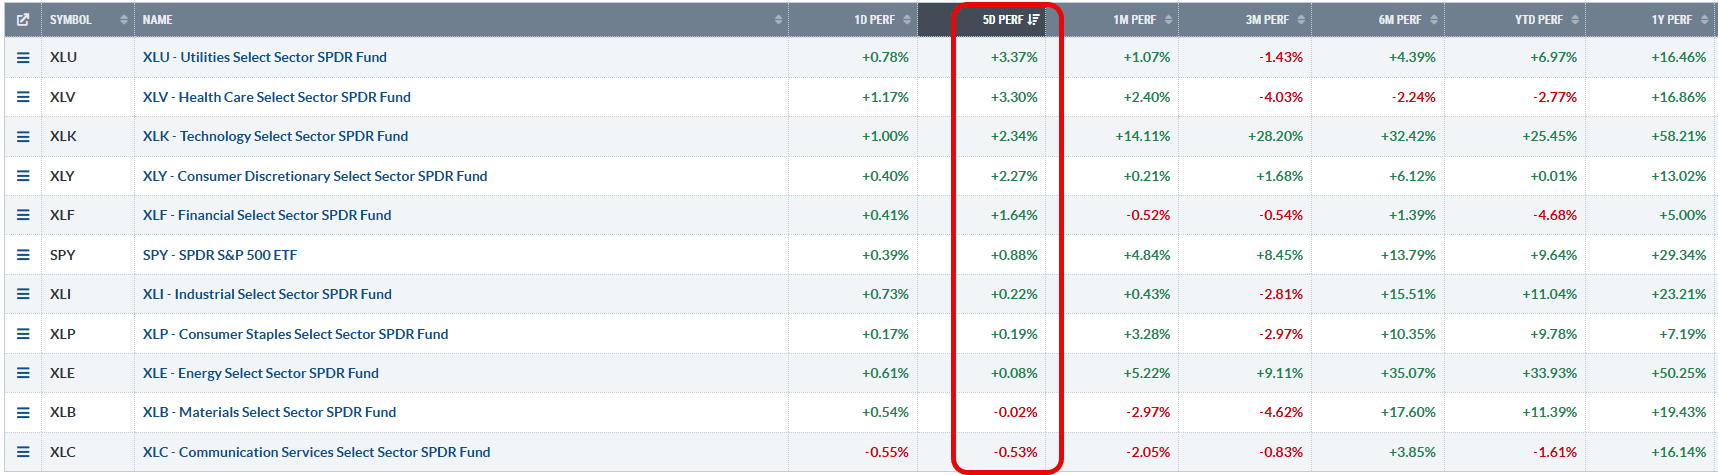The width and height of the screenshot is (1718, 475).
Task: Click SPY 1M value +4.84%
Action: click(x=1147, y=255)
